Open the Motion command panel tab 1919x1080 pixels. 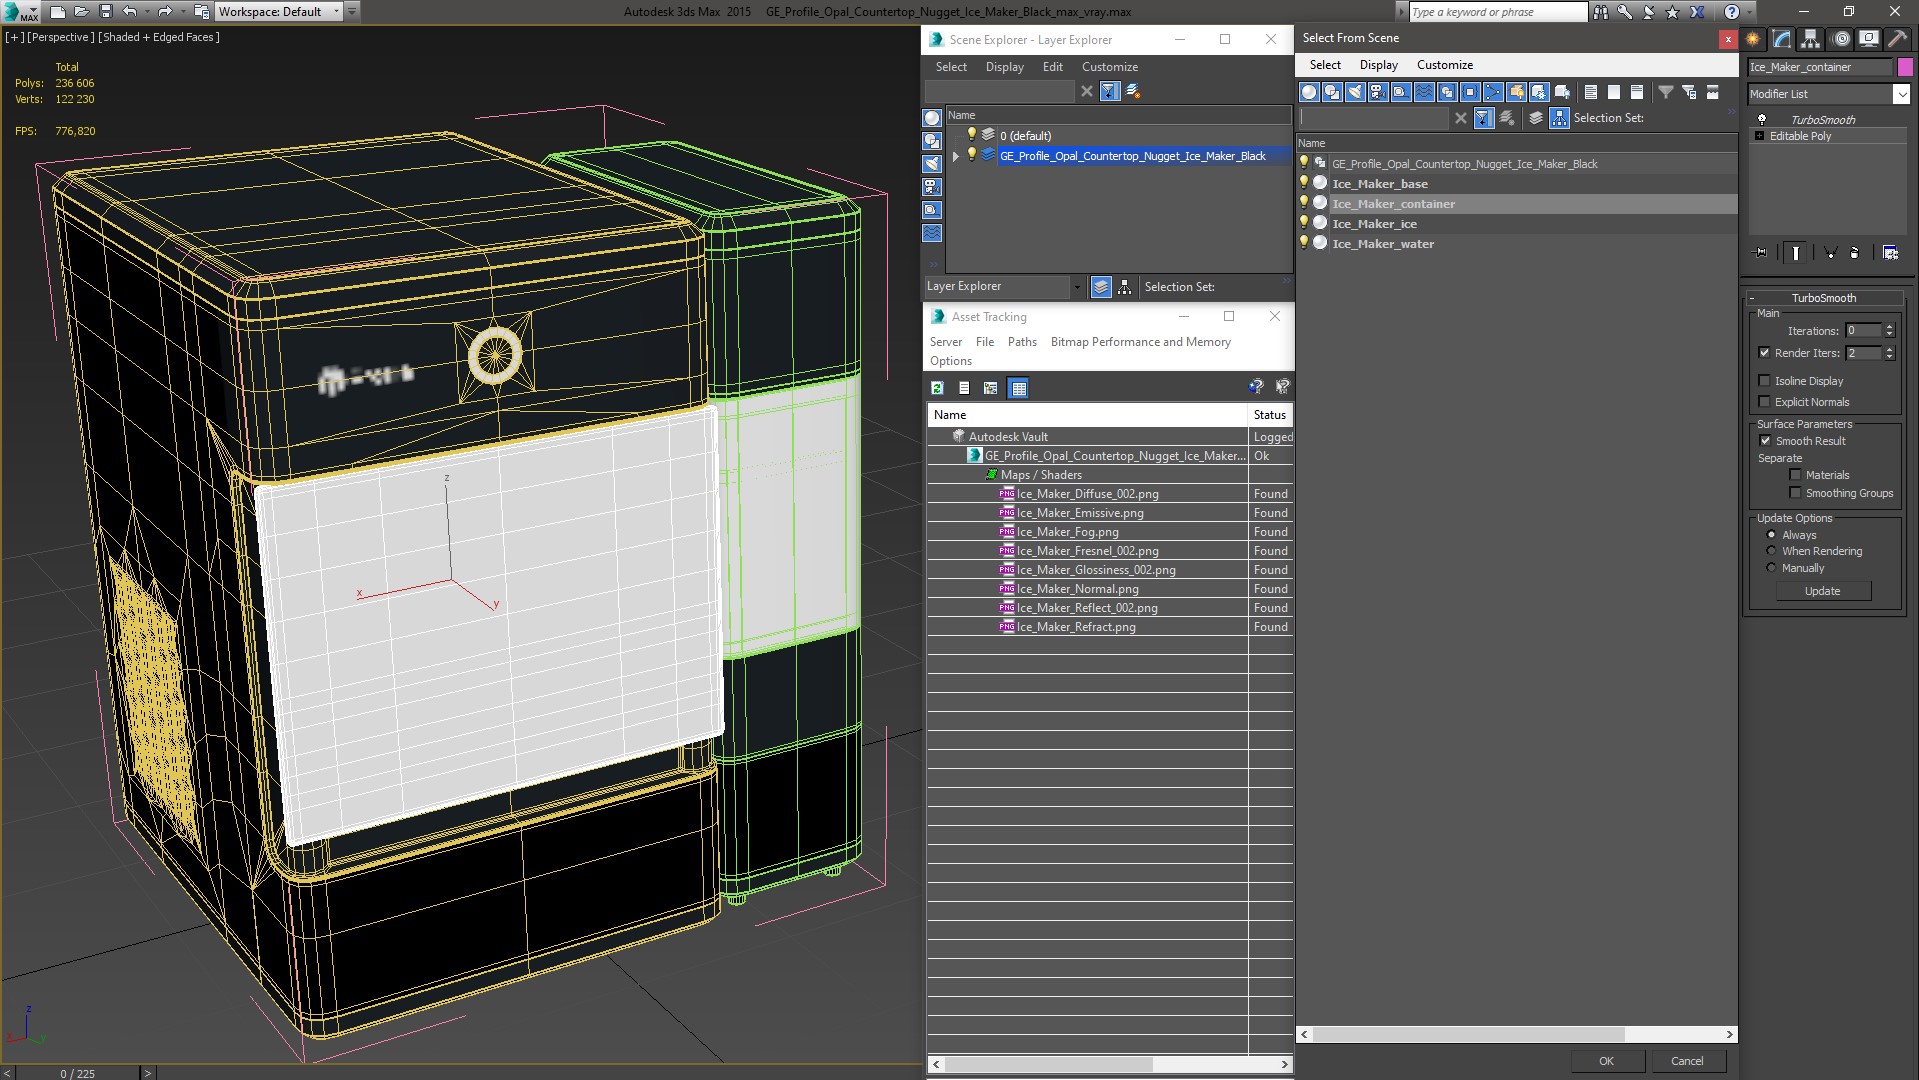[x=1841, y=39]
